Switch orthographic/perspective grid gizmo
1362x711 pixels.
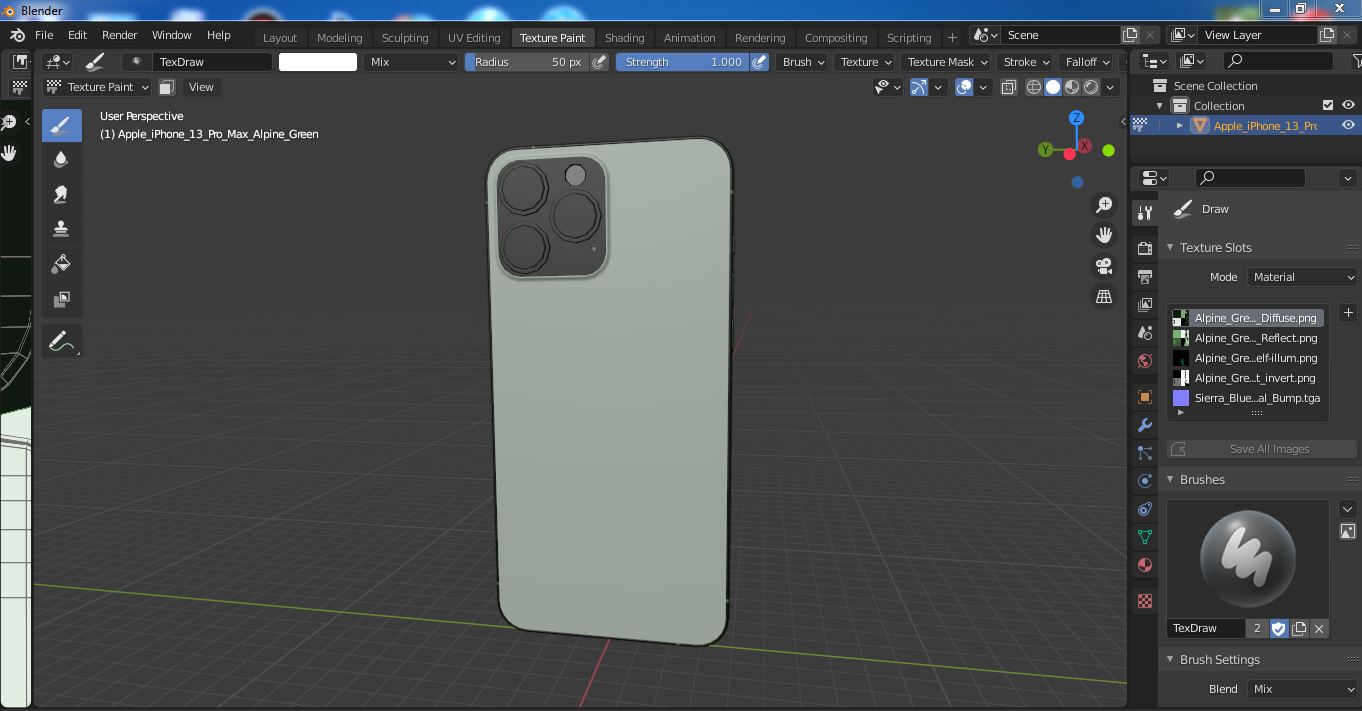pyautogui.click(x=1104, y=297)
